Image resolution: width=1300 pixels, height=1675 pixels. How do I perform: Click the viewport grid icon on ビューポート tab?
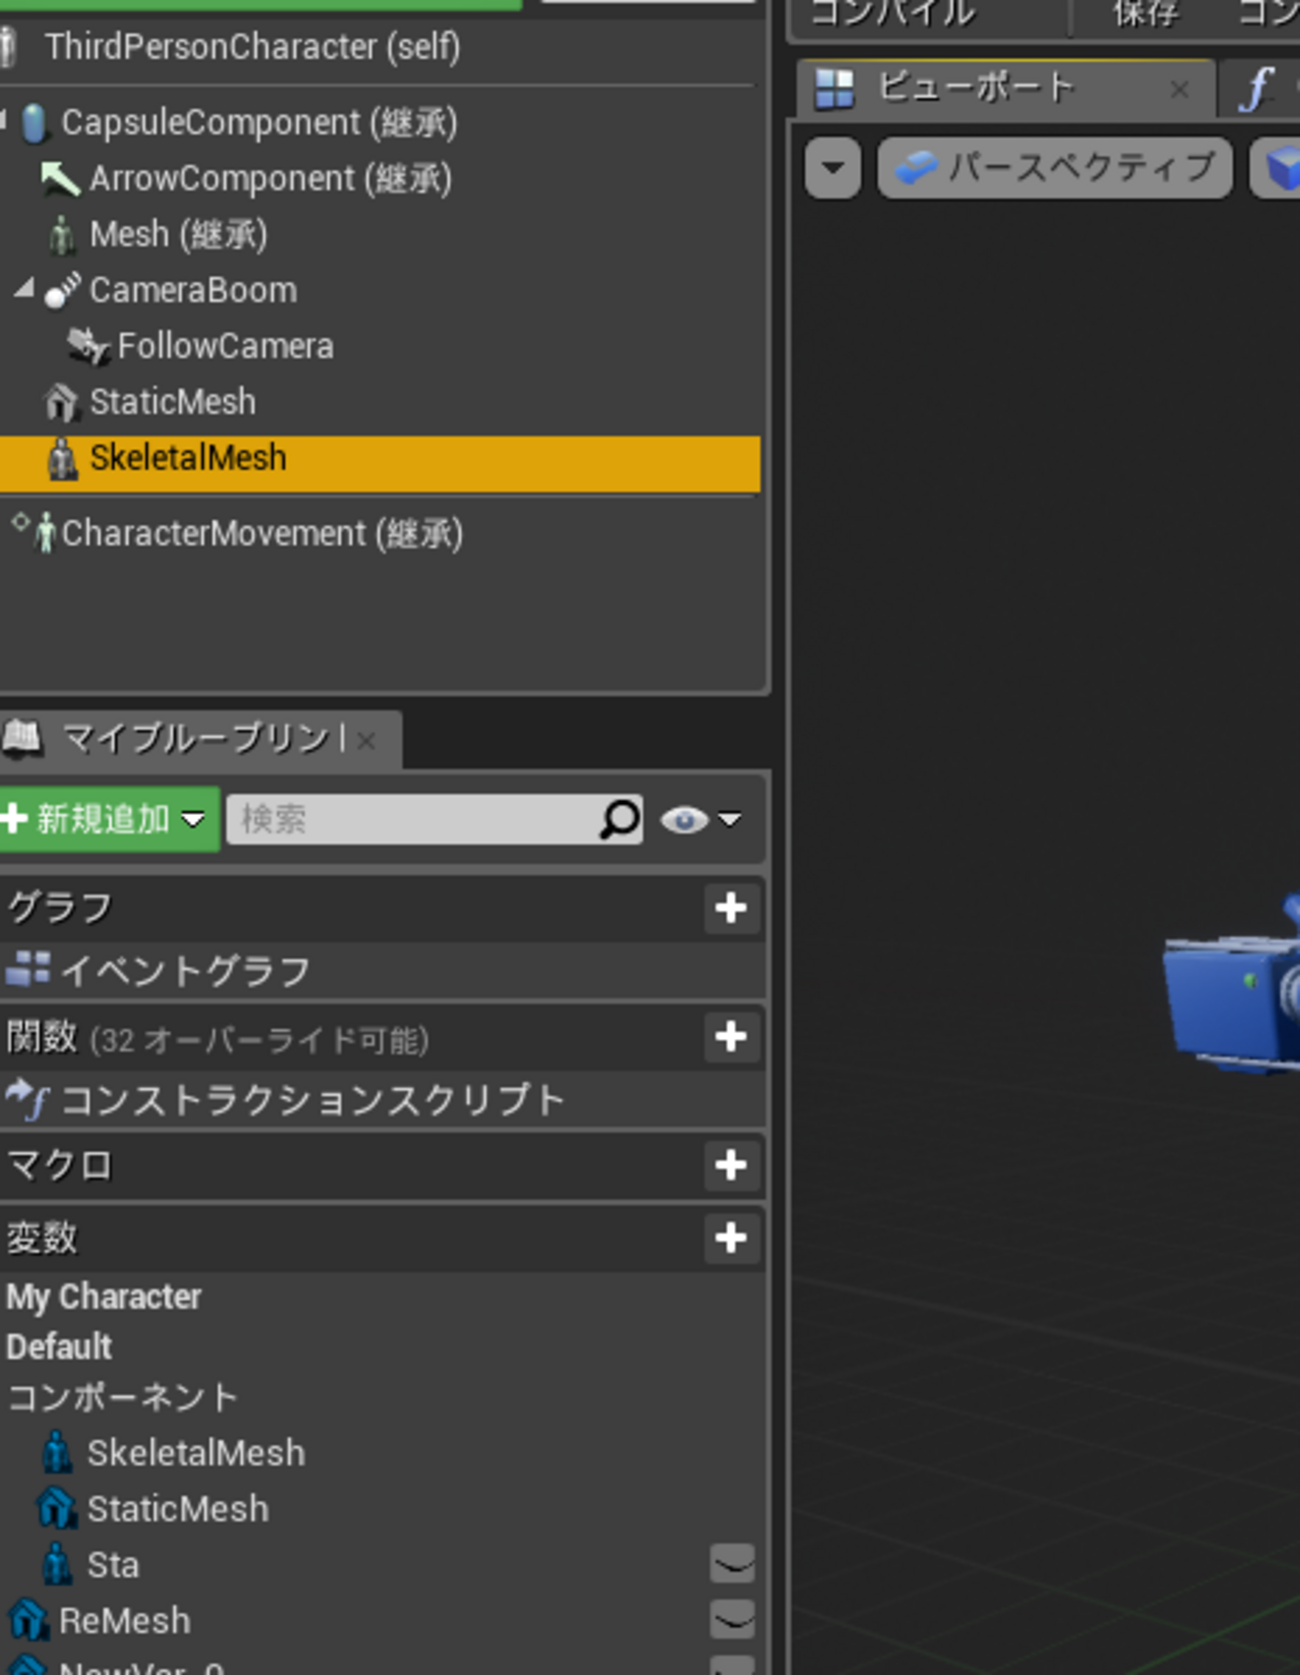tap(834, 89)
